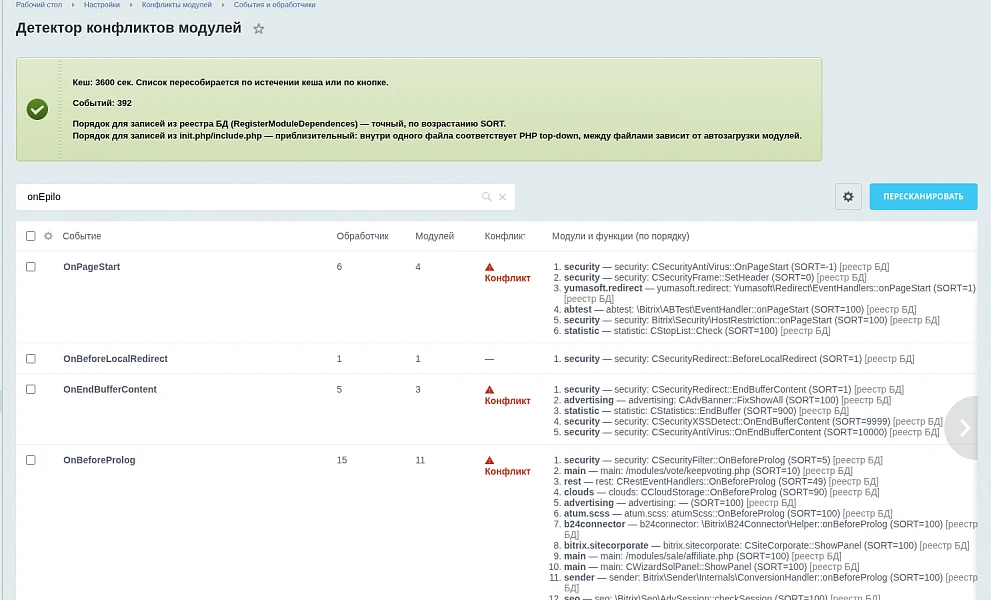Screen dimensions: 991x600
Task: Go to Рабочий стол breadcrumb
Action: click(39, 4)
